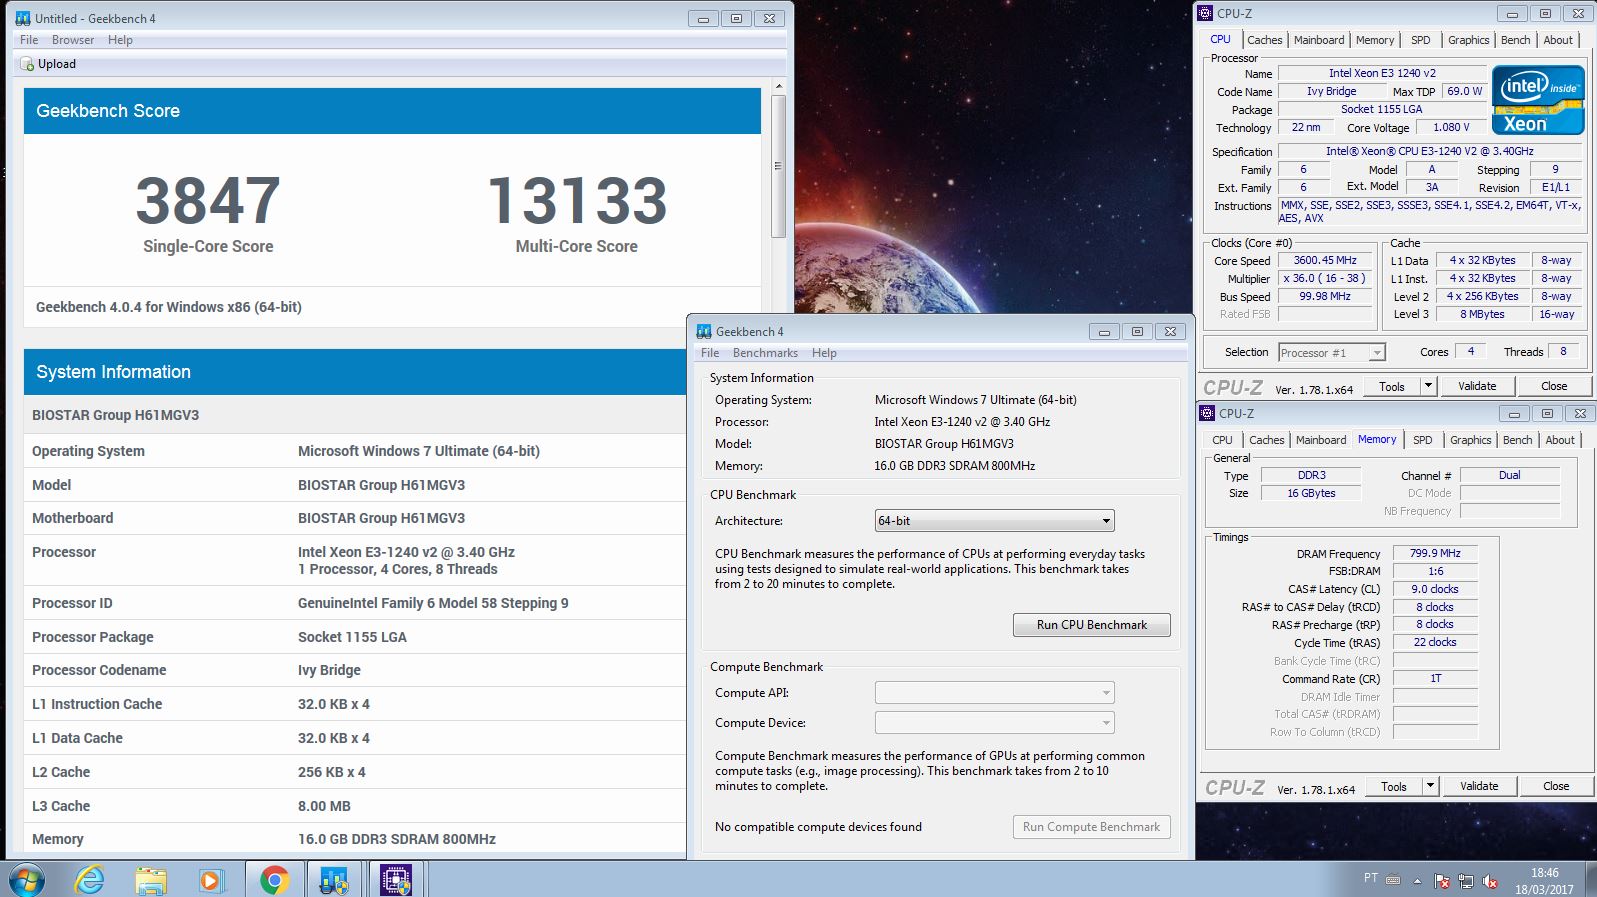Open the Windows Start menu orb
The height and width of the screenshot is (897, 1597).
click(x=27, y=880)
